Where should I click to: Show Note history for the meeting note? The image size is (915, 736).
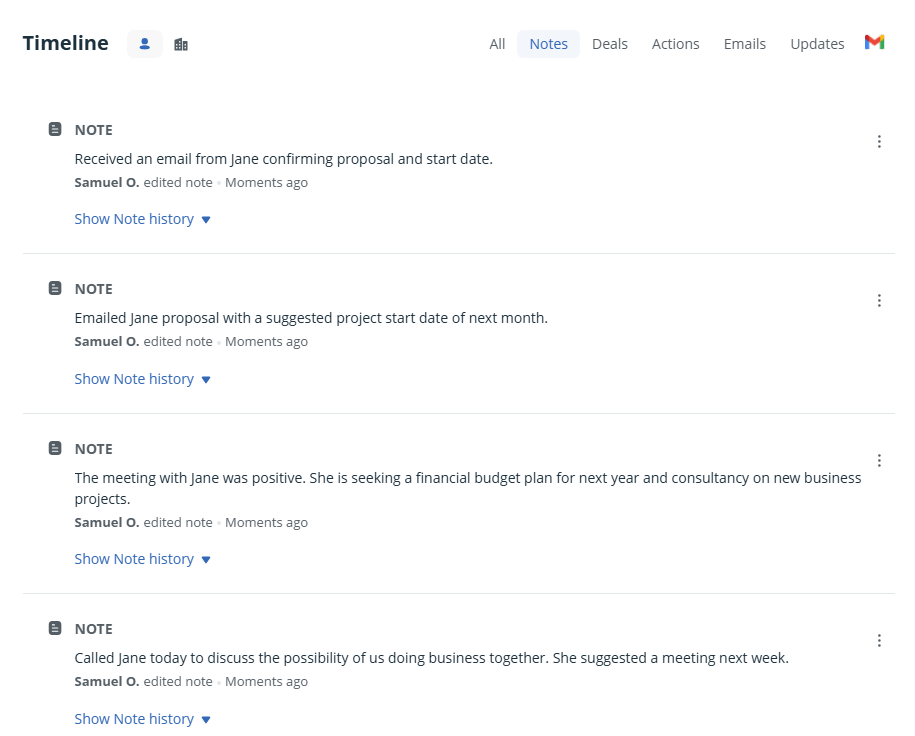pos(134,558)
